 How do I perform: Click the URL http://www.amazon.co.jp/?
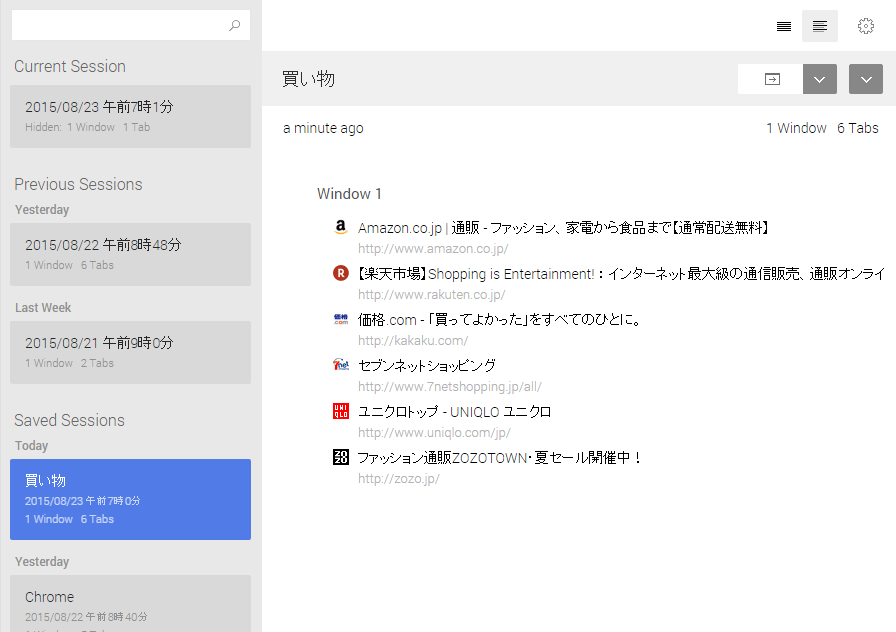pos(433,249)
